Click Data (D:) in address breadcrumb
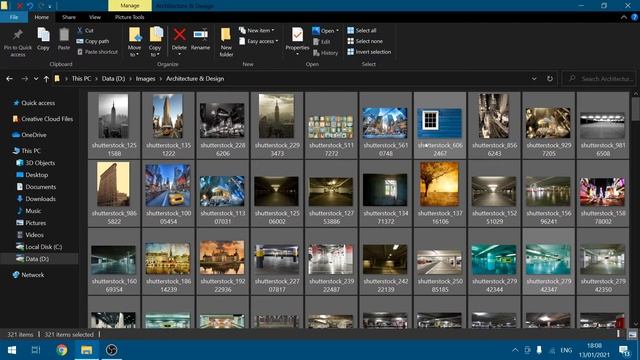This screenshot has width=640, height=360. 113,79
